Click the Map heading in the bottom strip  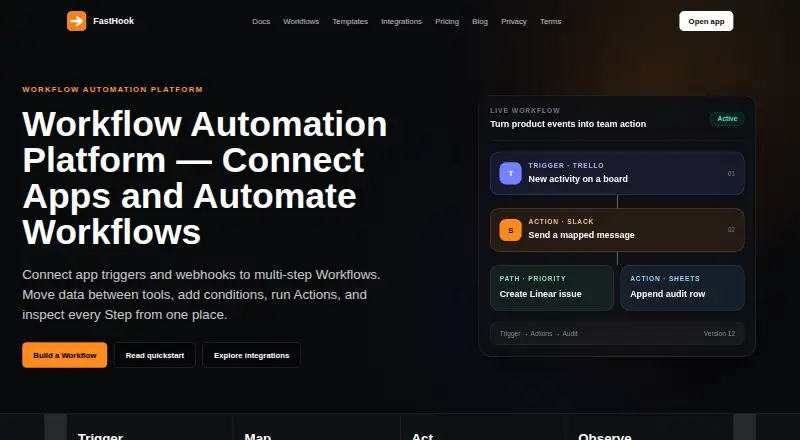[258, 437]
